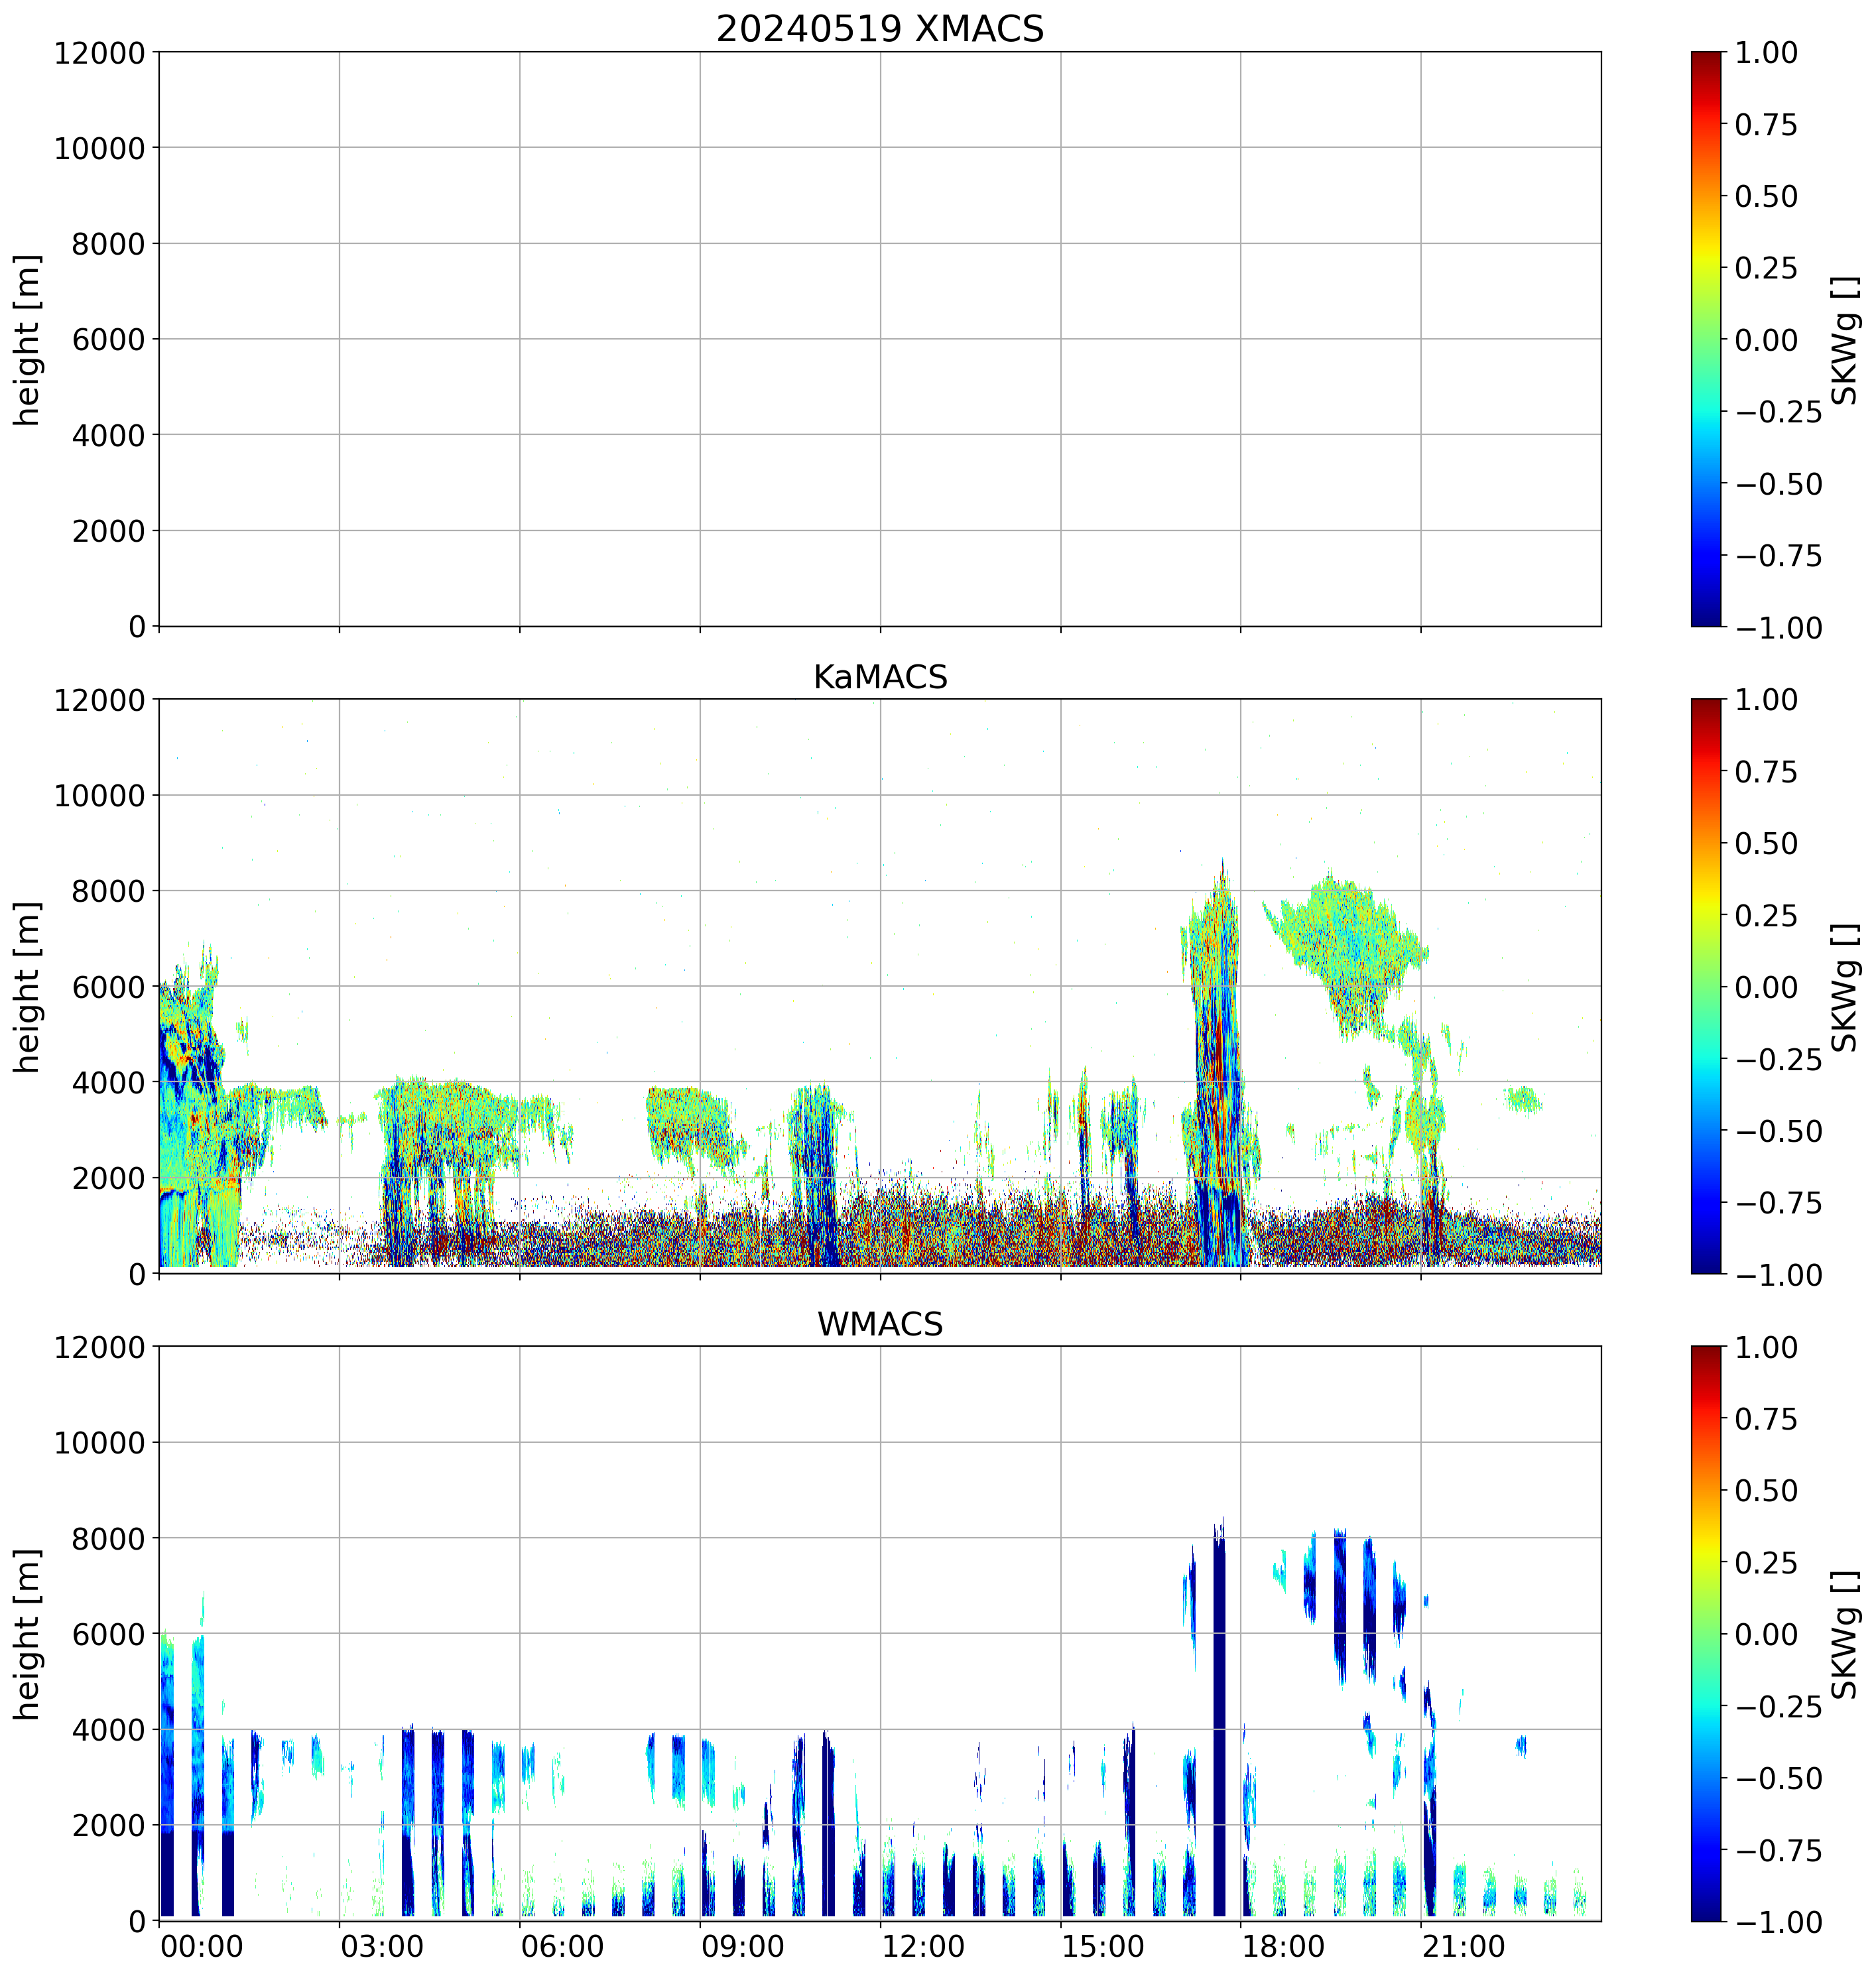The image size is (1876, 1976).
Task: Click the −0.50 tick on the WMACS colorbar
Action: (x=1778, y=1778)
